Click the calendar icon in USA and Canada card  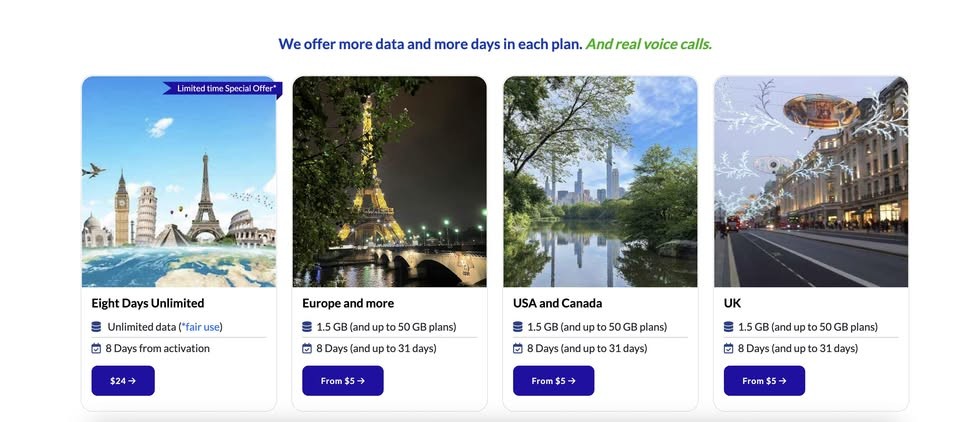tap(518, 349)
